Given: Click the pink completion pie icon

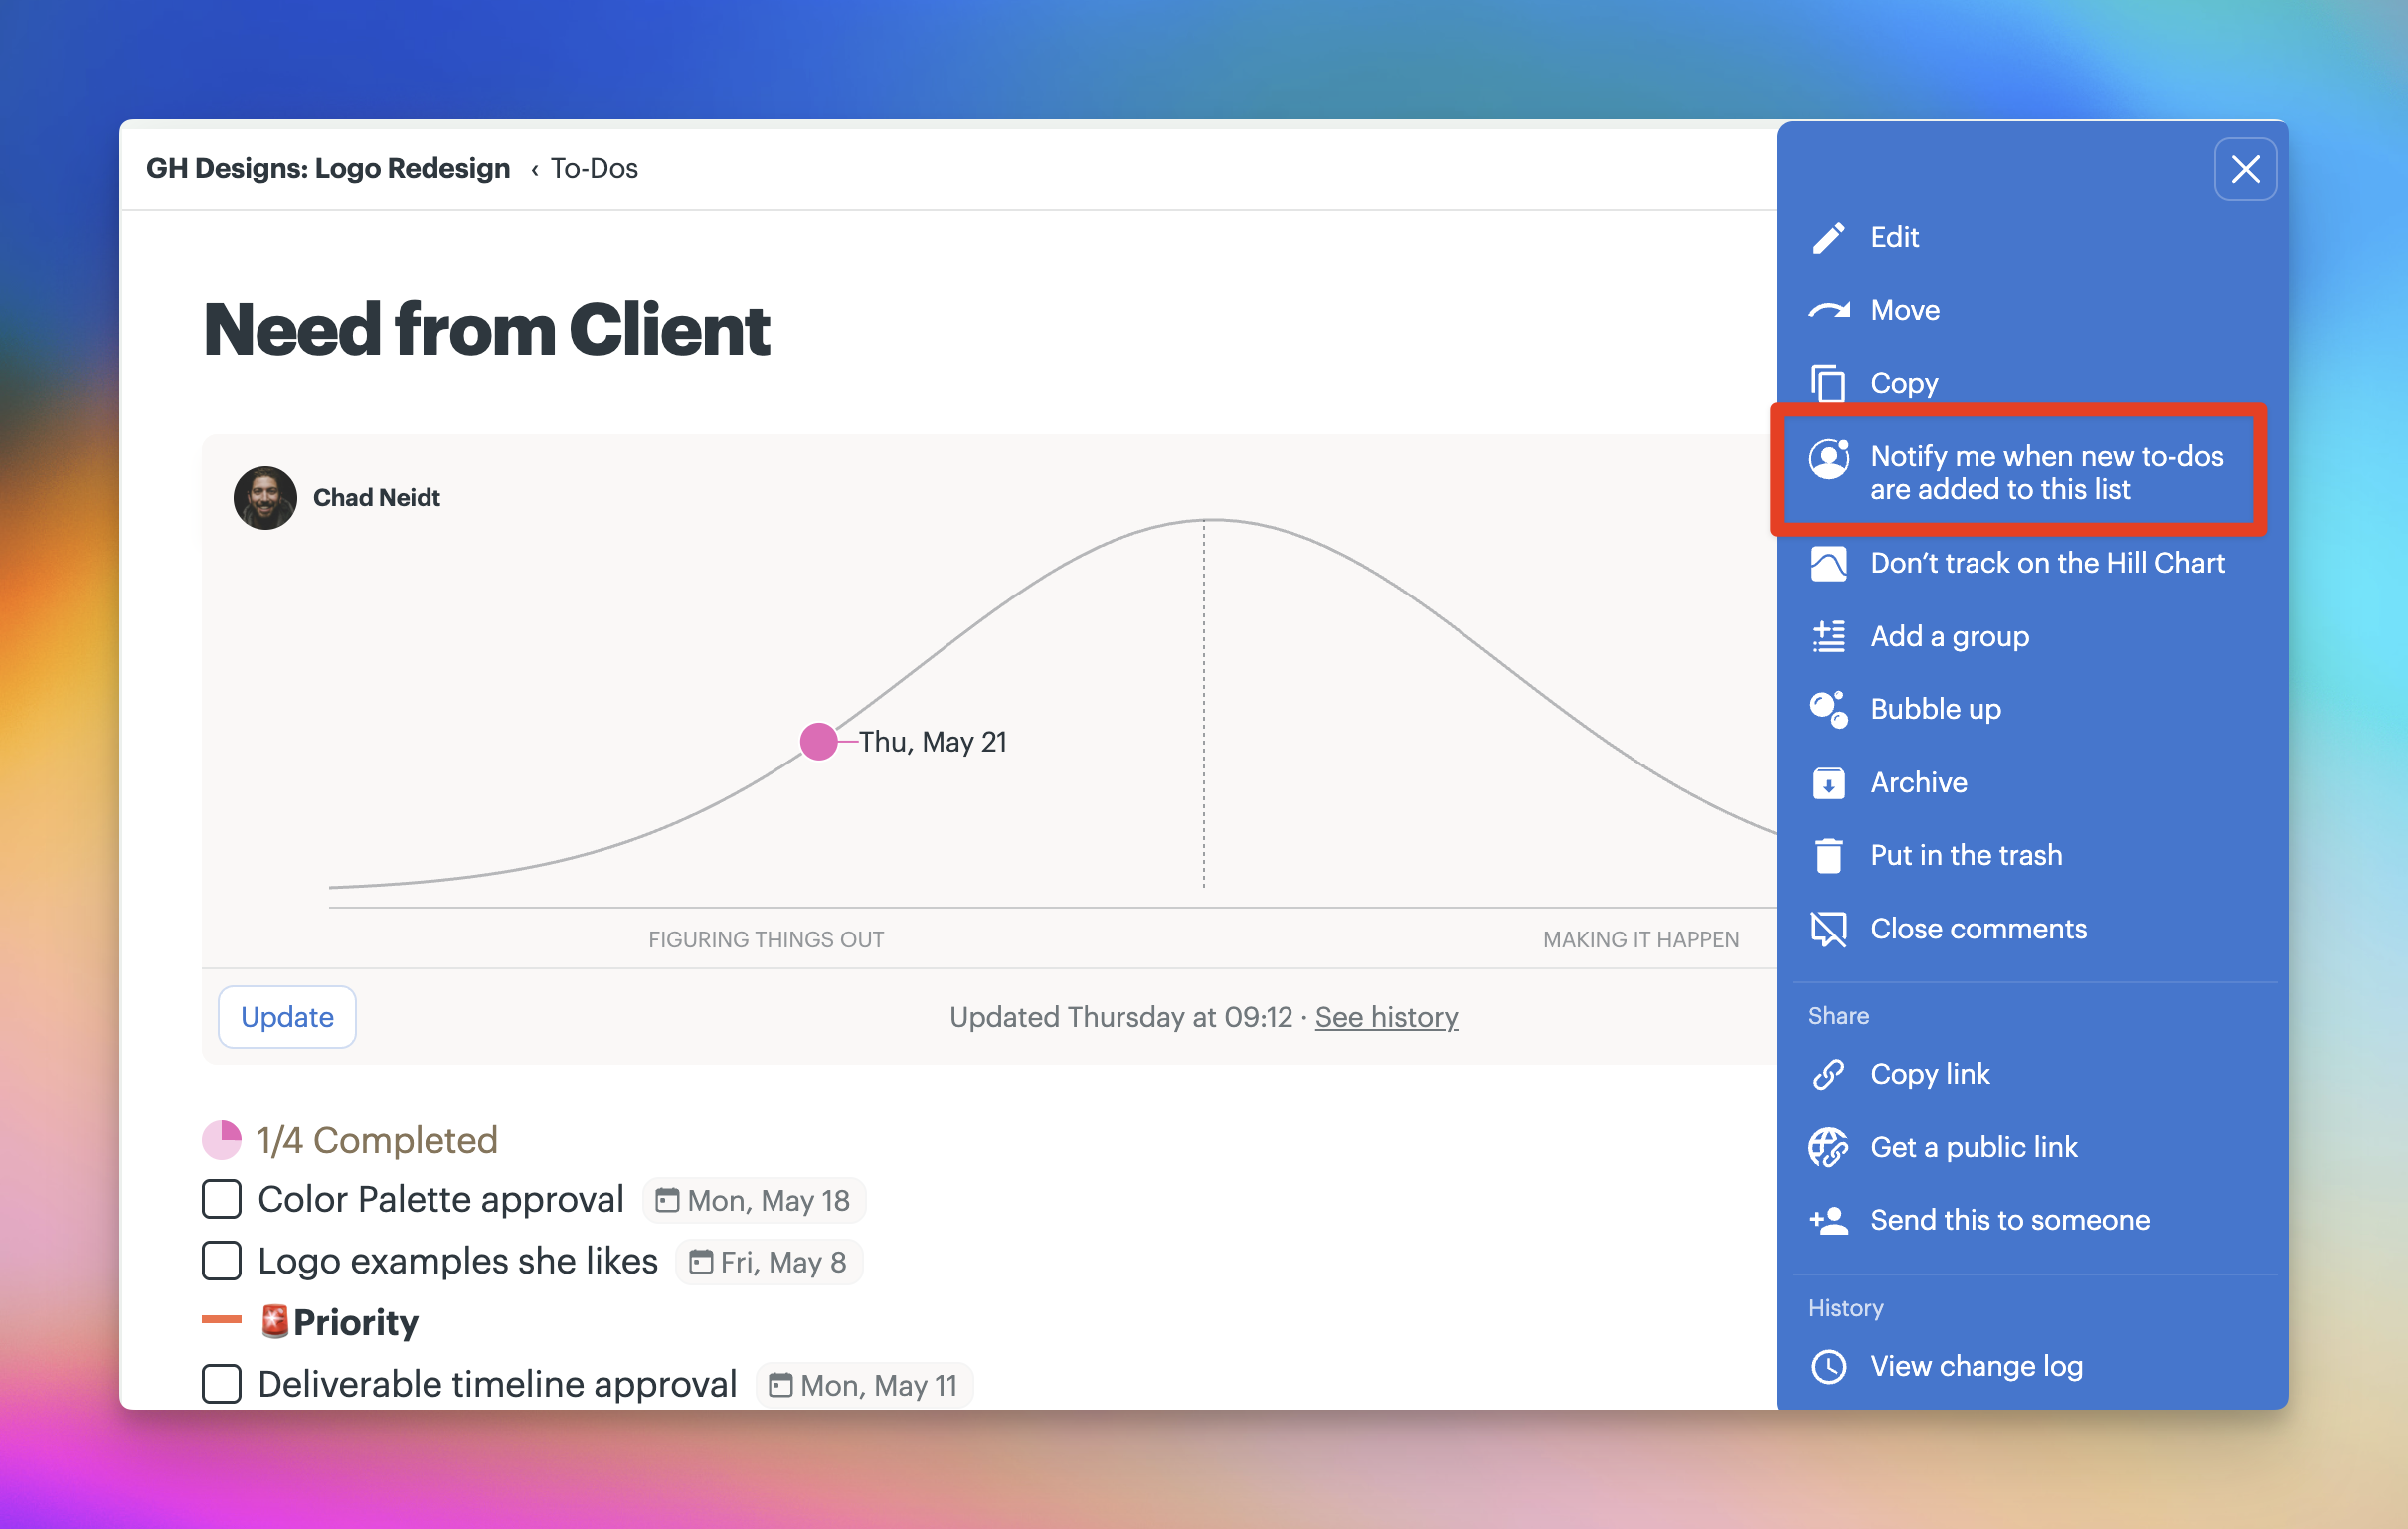Looking at the screenshot, I should tap(222, 1140).
